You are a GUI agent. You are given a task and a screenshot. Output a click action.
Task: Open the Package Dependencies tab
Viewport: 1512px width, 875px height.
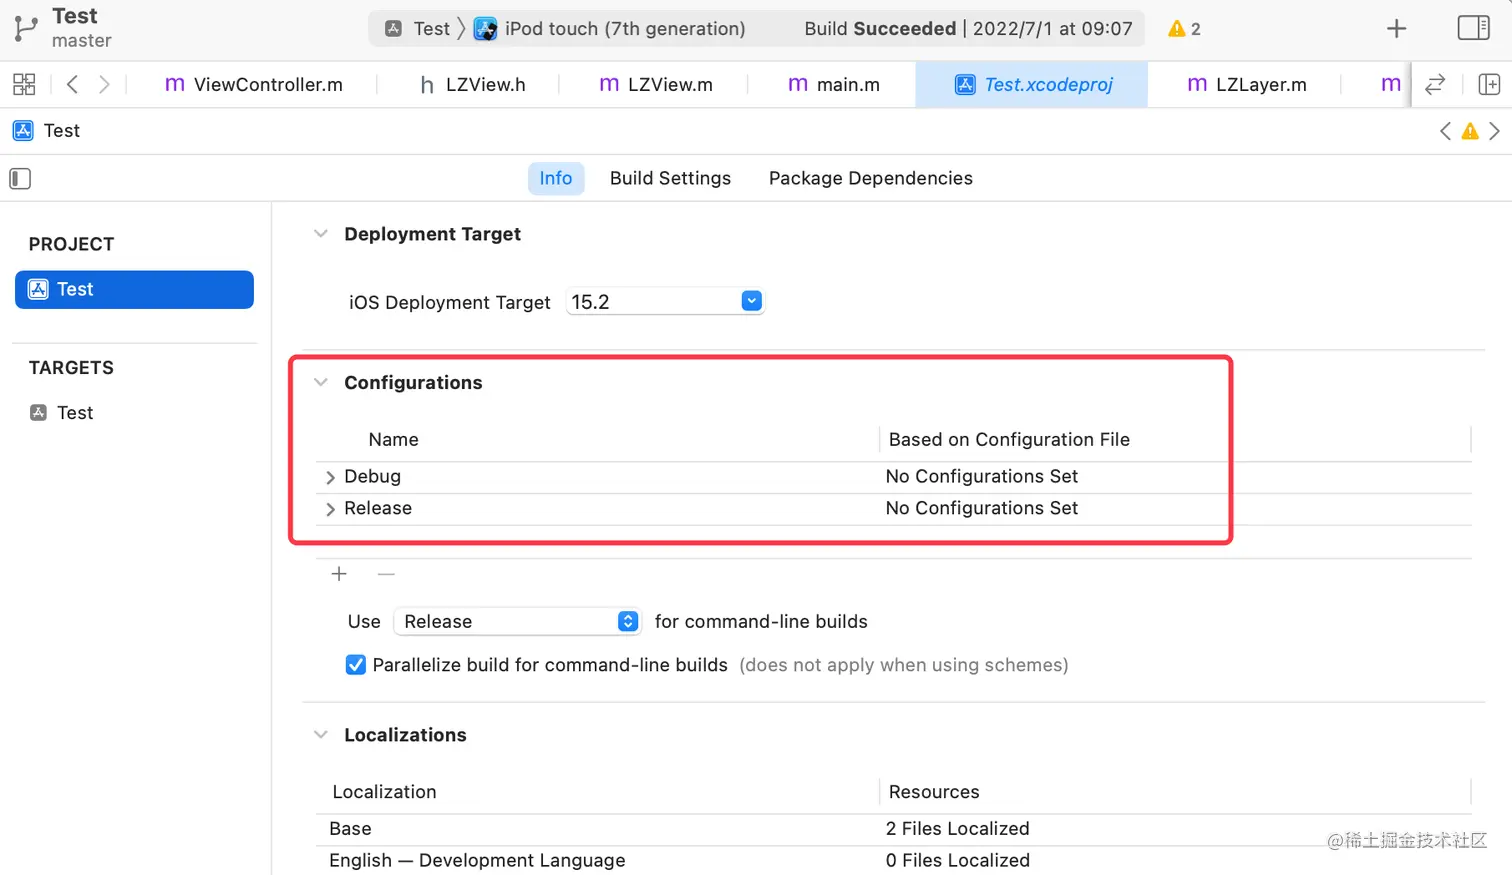pyautogui.click(x=870, y=178)
